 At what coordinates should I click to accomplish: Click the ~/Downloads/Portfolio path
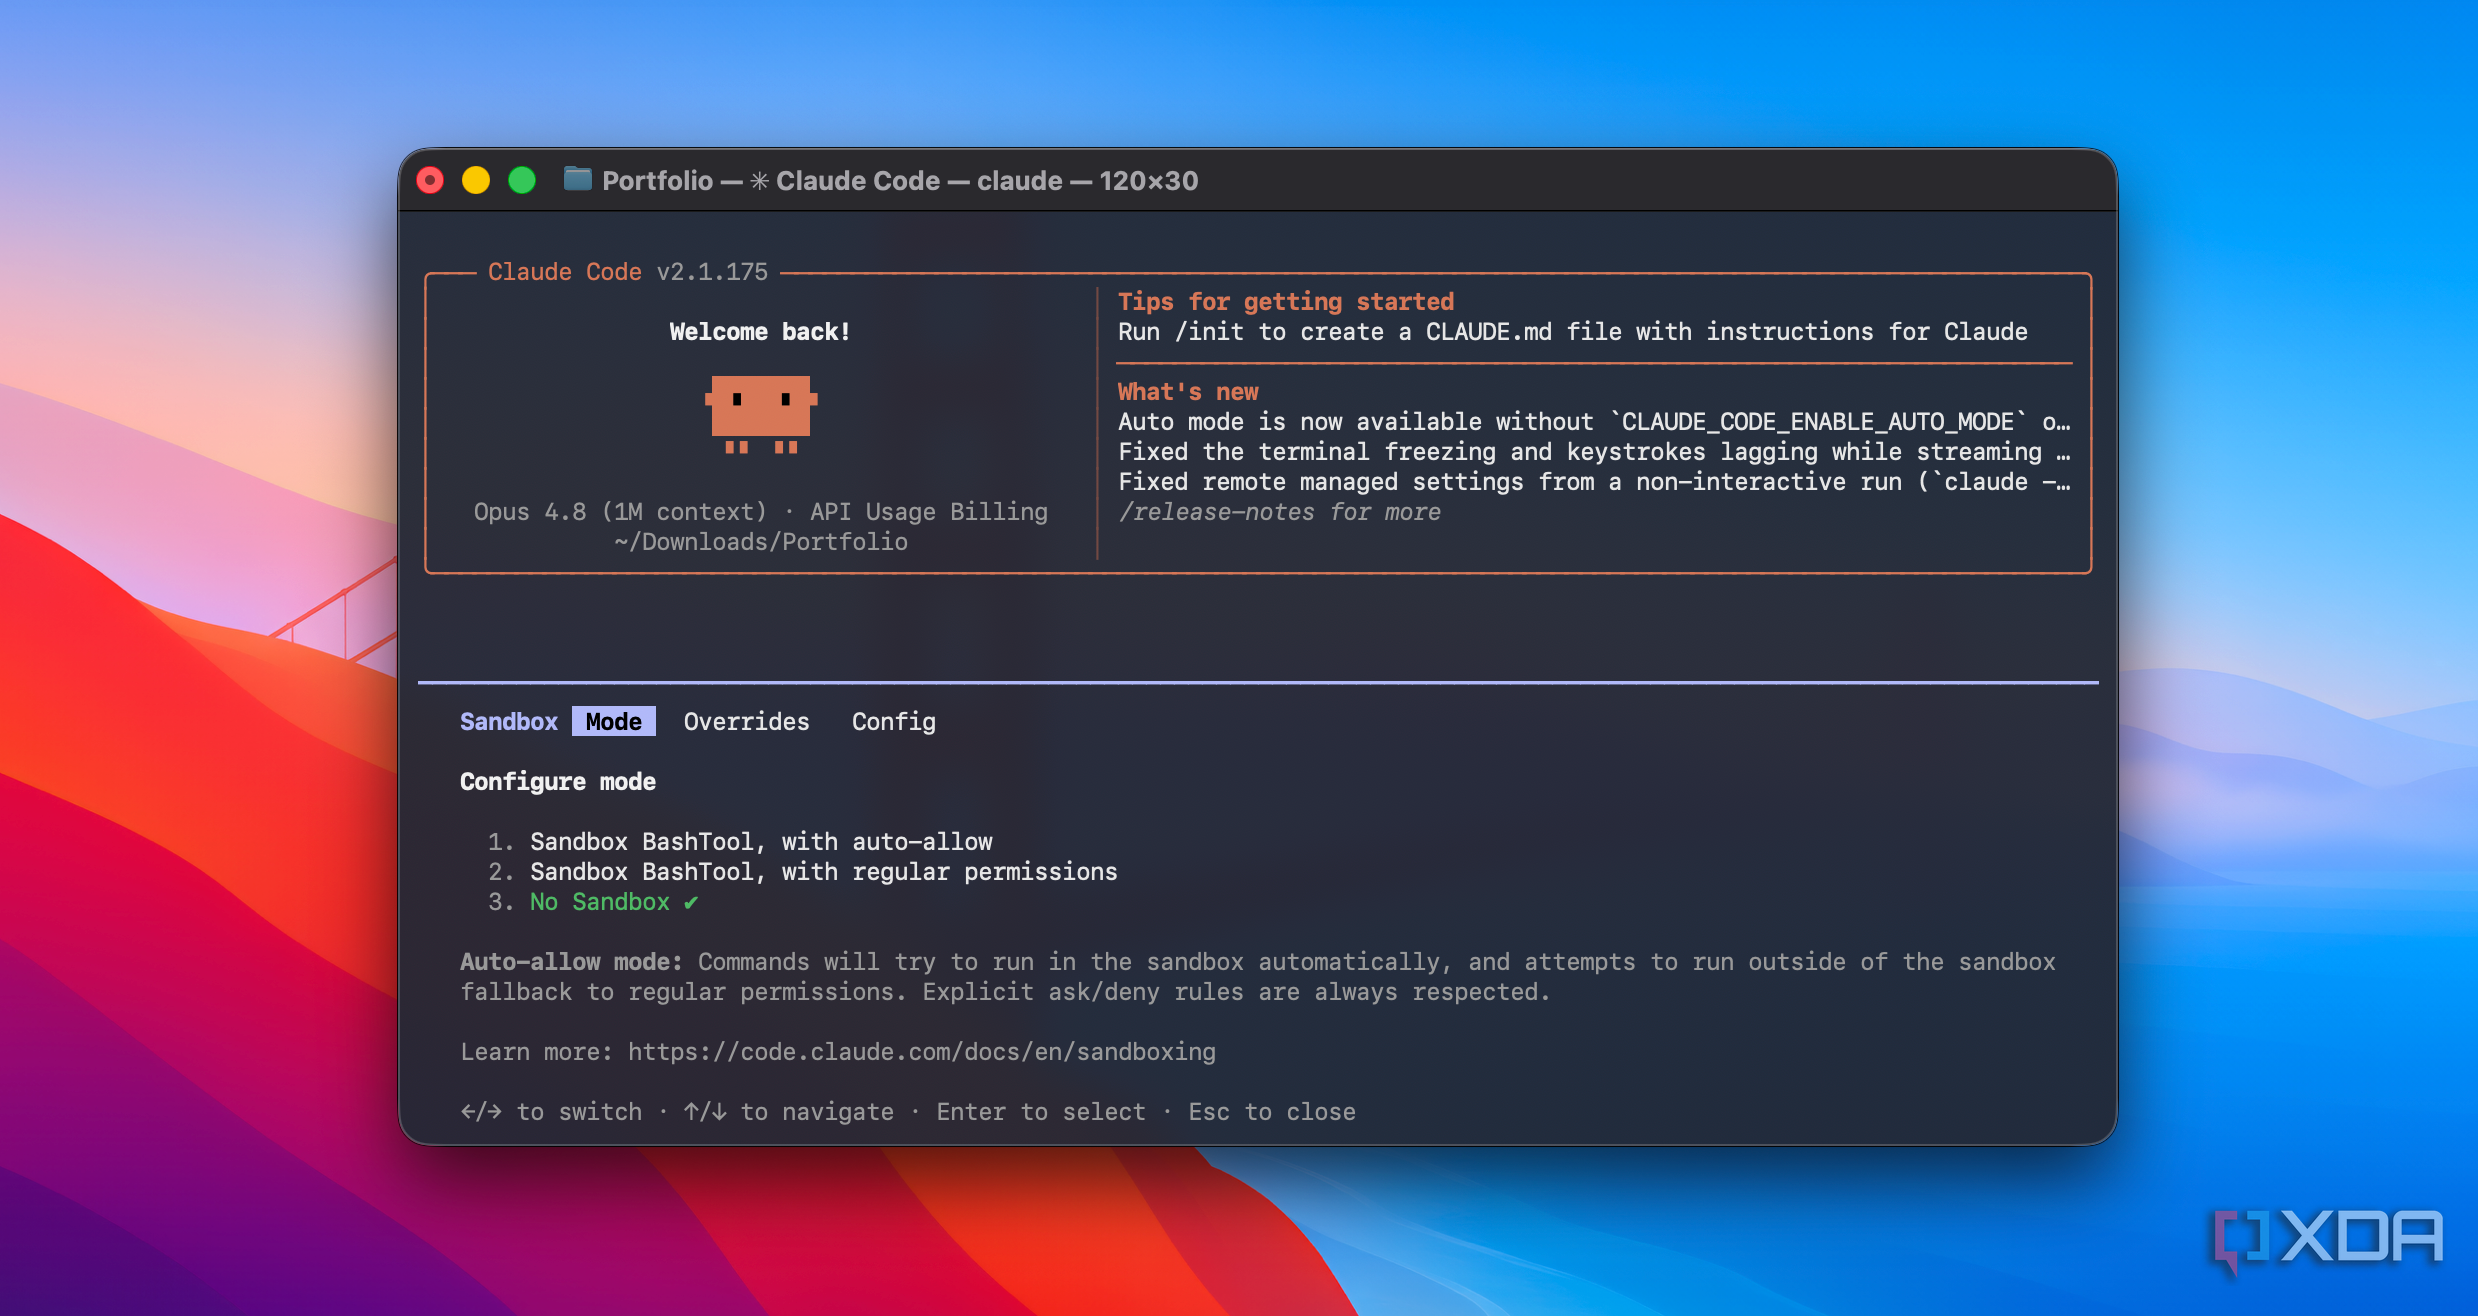(760, 542)
